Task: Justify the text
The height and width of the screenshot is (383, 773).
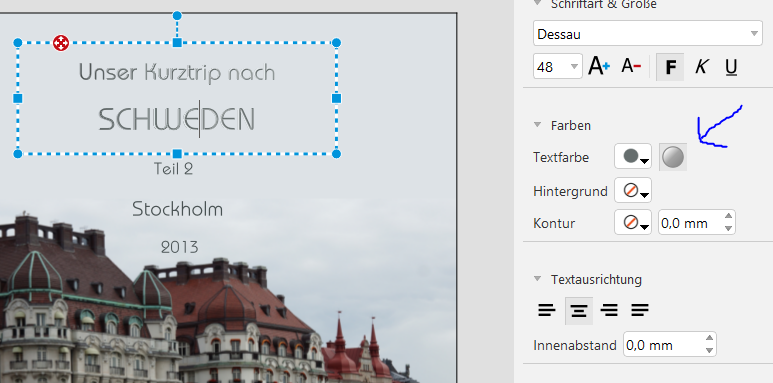Action: 639,311
